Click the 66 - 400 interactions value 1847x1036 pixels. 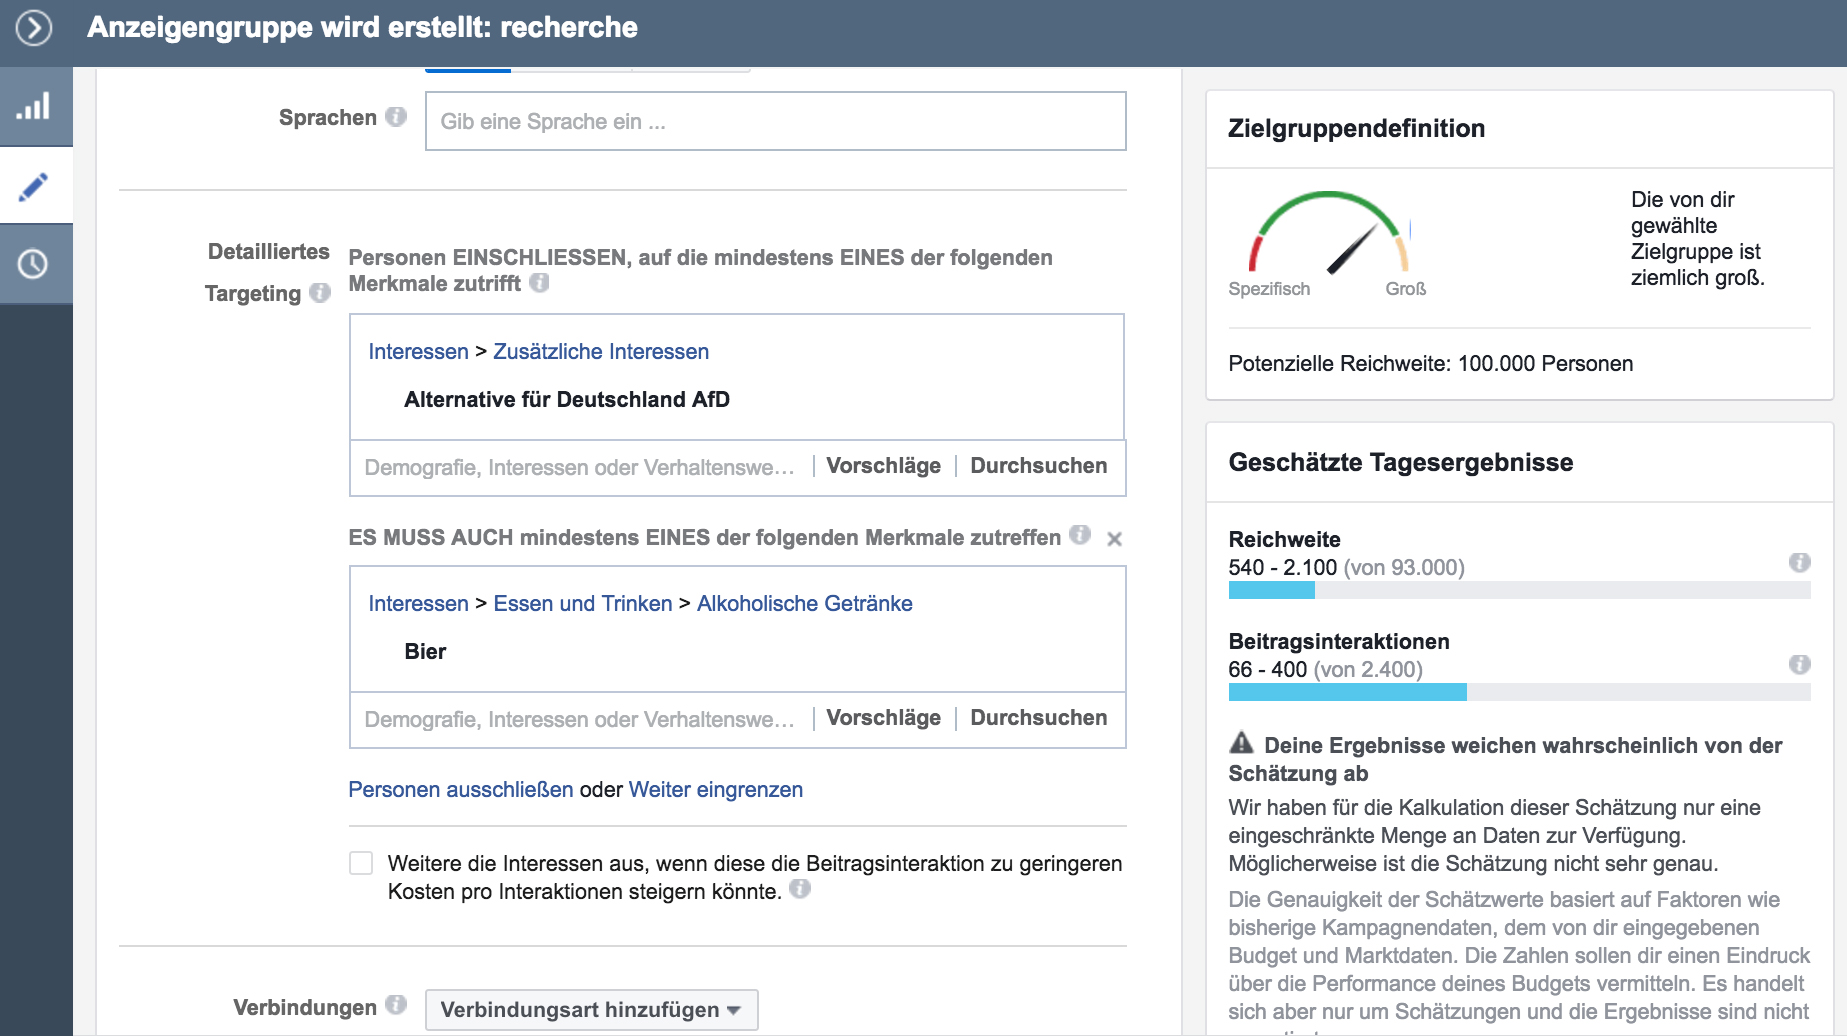pos(1268,670)
